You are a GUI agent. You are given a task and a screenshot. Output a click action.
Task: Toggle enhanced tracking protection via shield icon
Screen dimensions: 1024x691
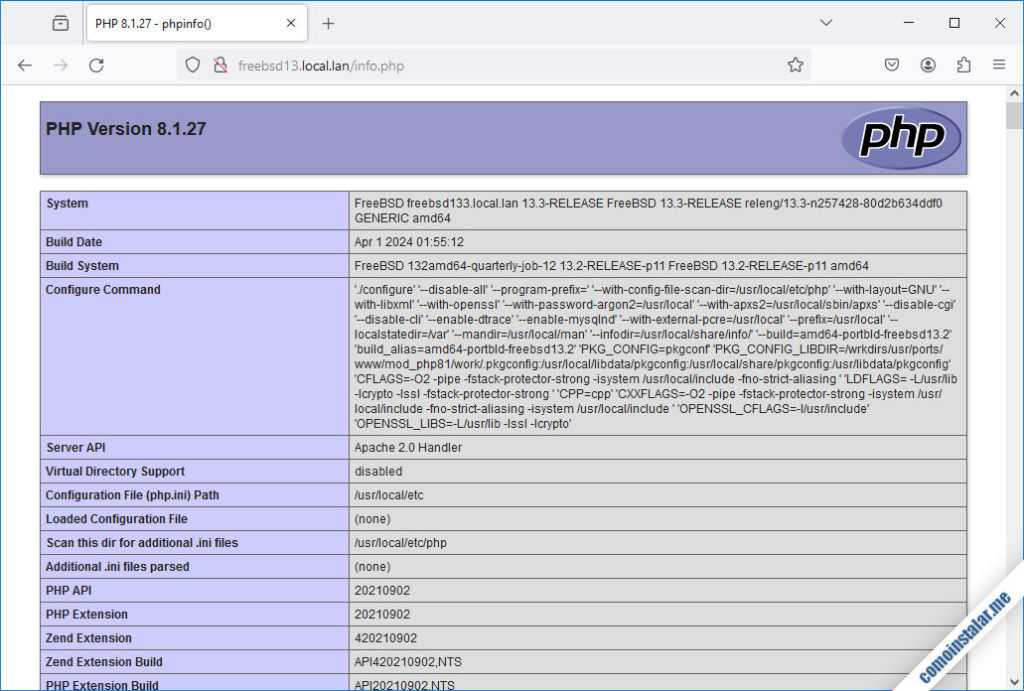(x=191, y=64)
